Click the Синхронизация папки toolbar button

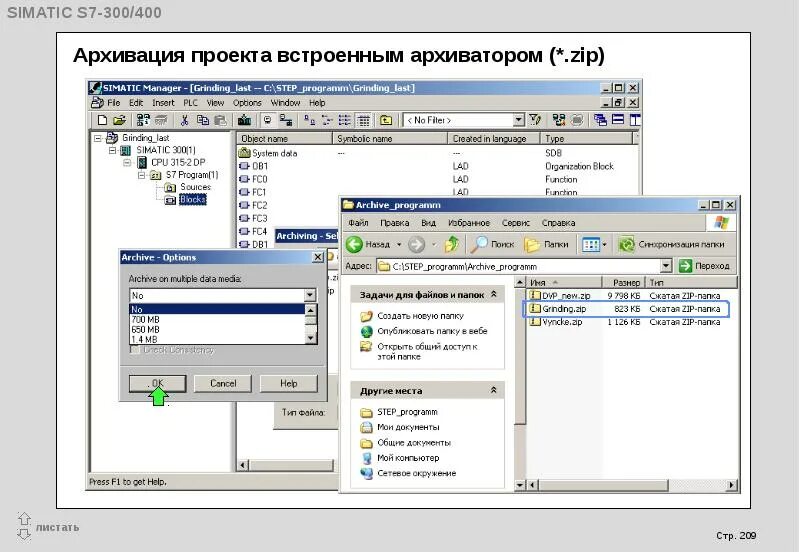(x=671, y=245)
